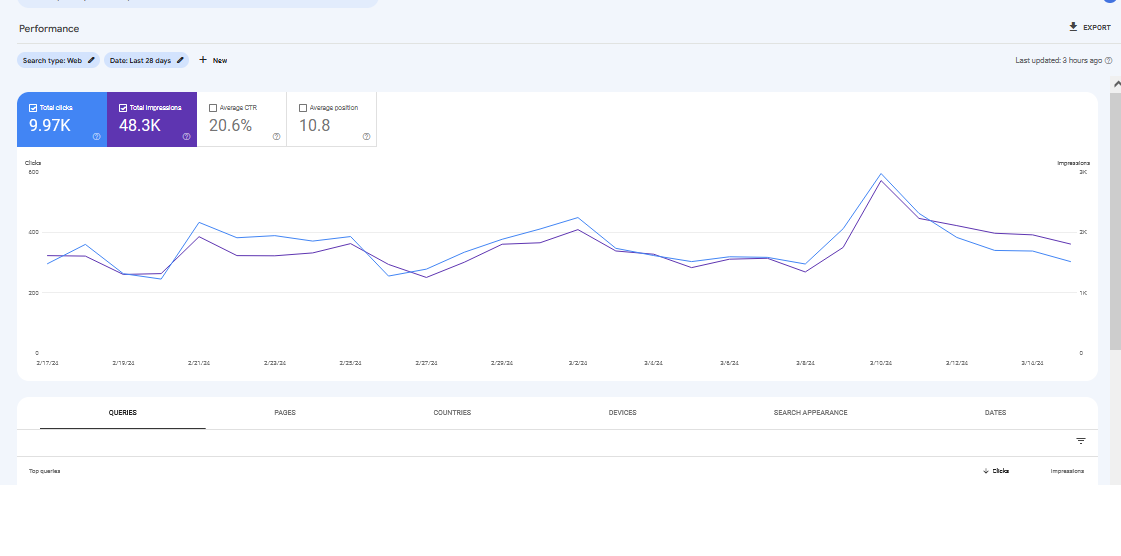Screen dimensions: 1121x556
Task: Click the plus icon to add New filter
Action: 203,60
